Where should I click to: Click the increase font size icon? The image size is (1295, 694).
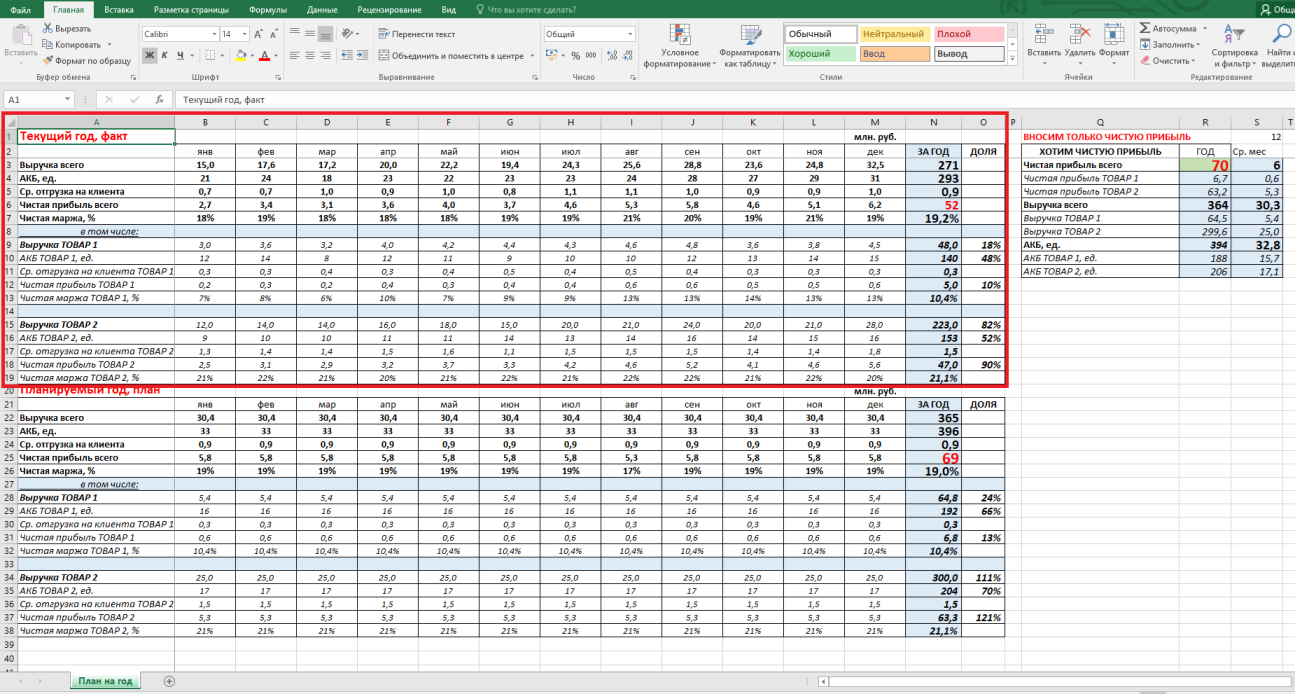point(260,34)
